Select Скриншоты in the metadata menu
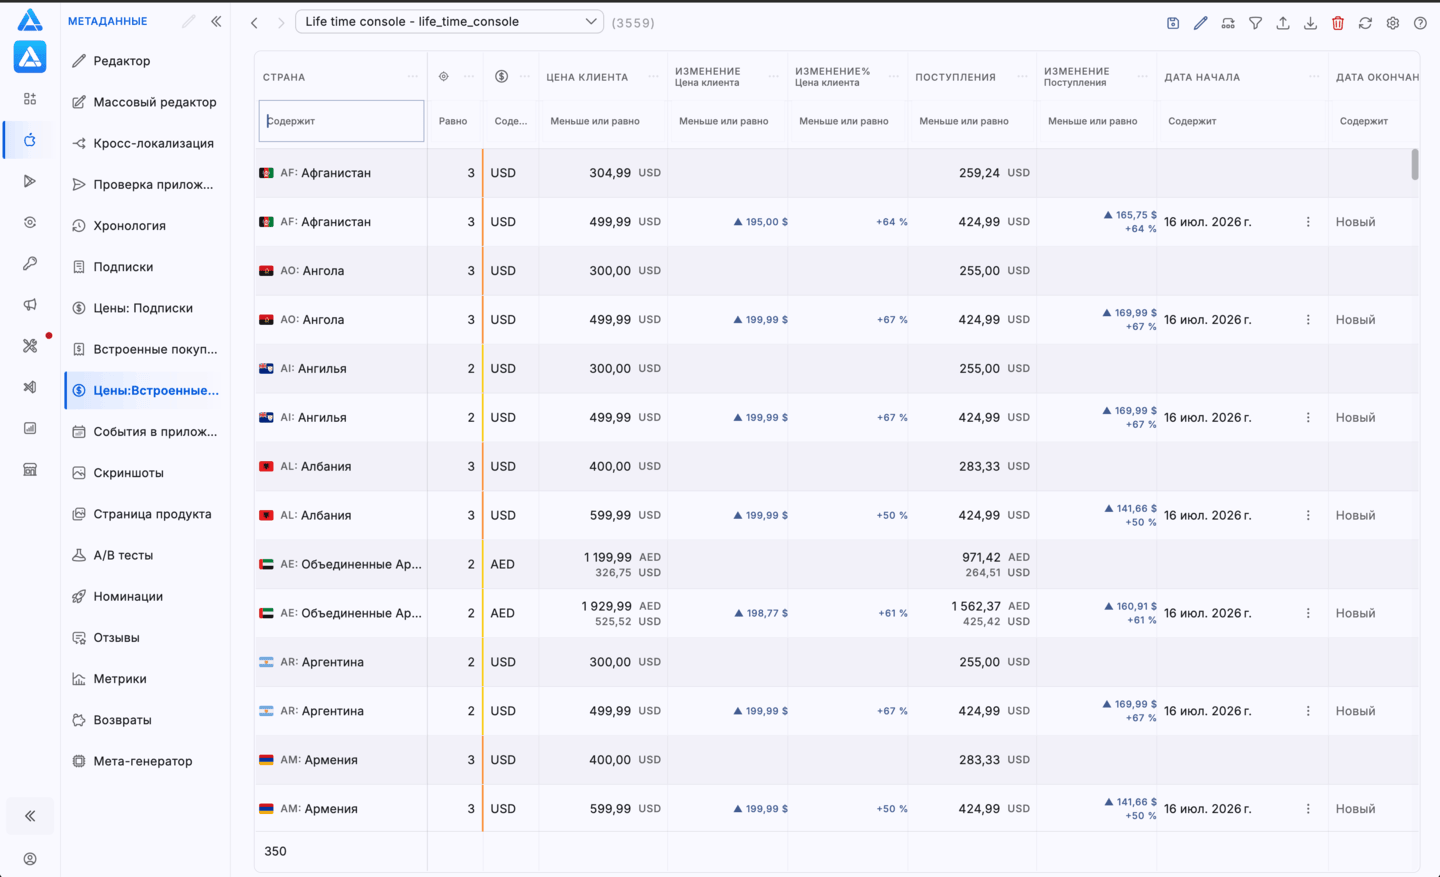 128,473
